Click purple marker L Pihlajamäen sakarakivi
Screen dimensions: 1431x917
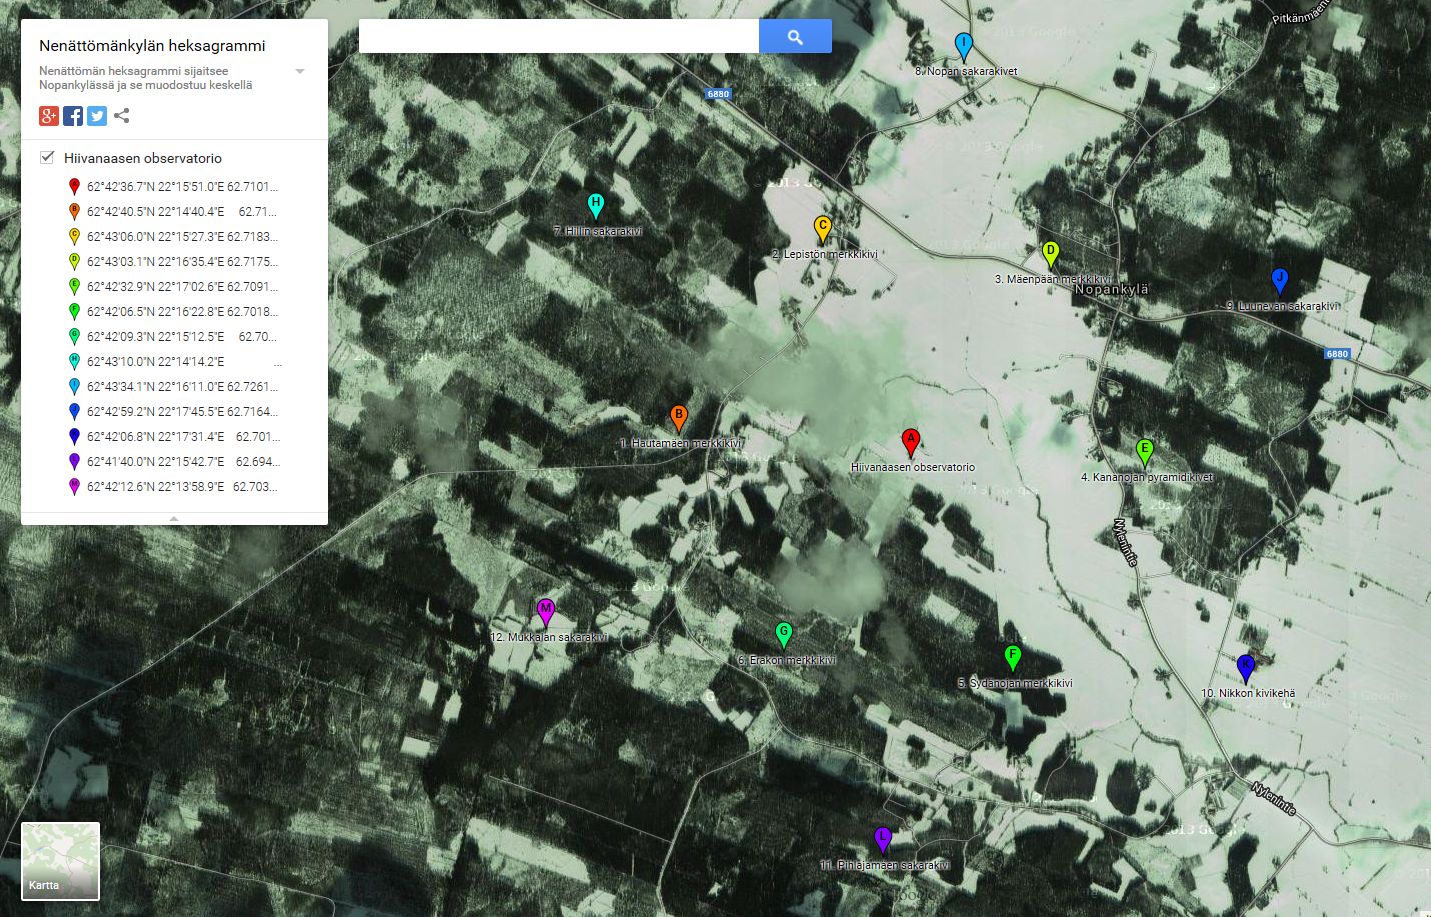pos(882,838)
